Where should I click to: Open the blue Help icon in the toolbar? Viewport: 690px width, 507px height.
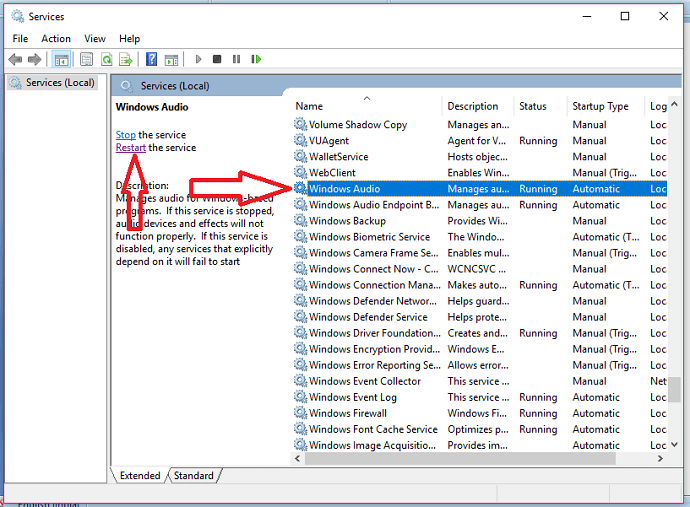(x=151, y=60)
